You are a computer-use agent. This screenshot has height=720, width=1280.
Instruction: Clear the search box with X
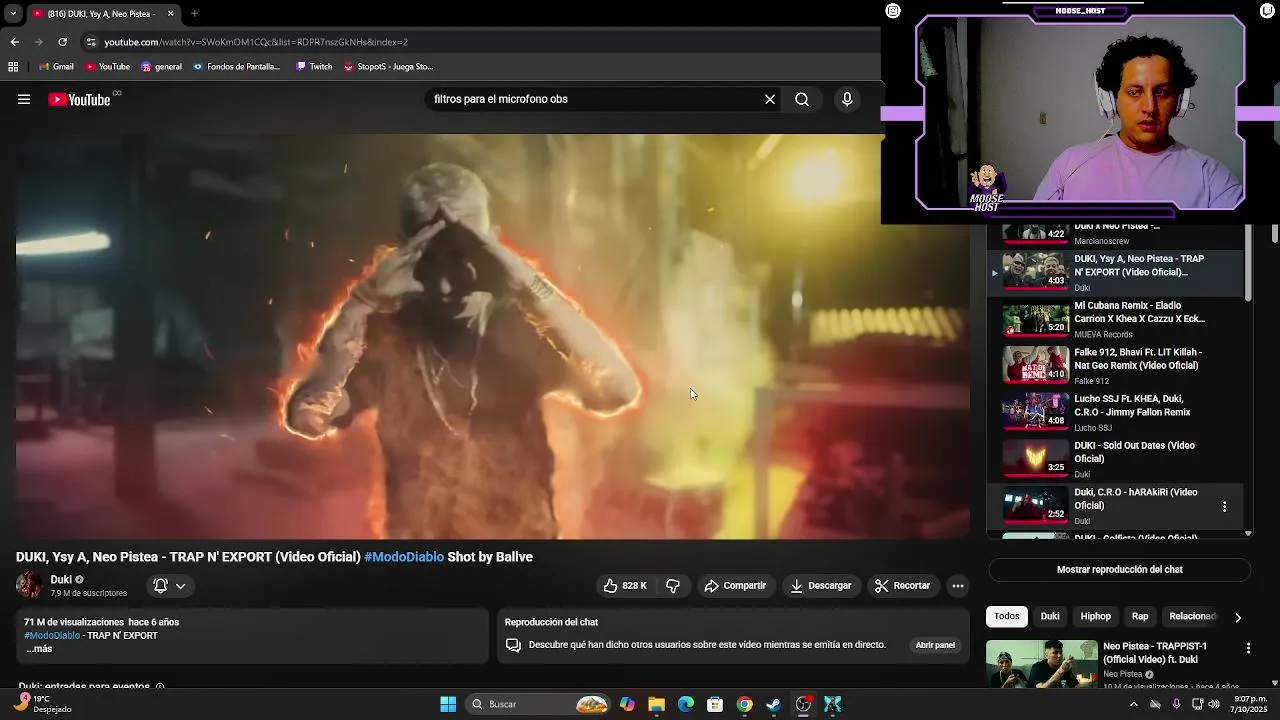pyautogui.click(x=770, y=99)
